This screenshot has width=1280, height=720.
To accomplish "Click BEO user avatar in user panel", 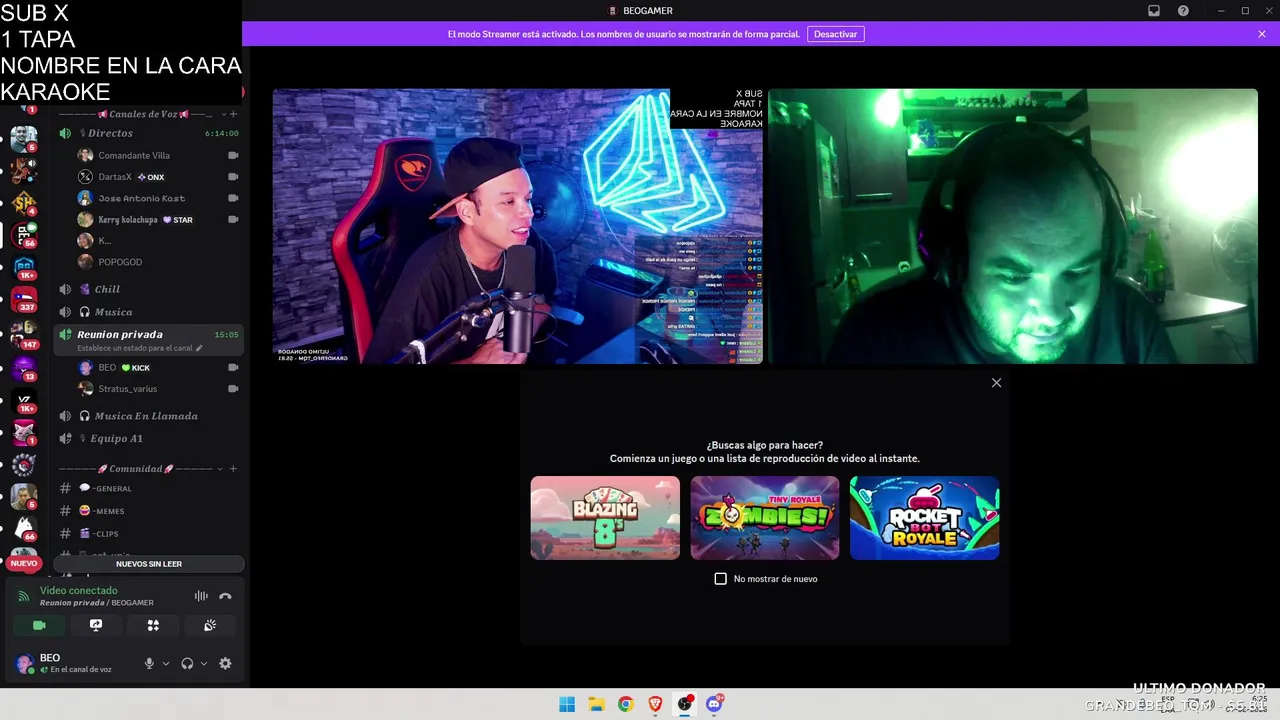I will [25, 664].
